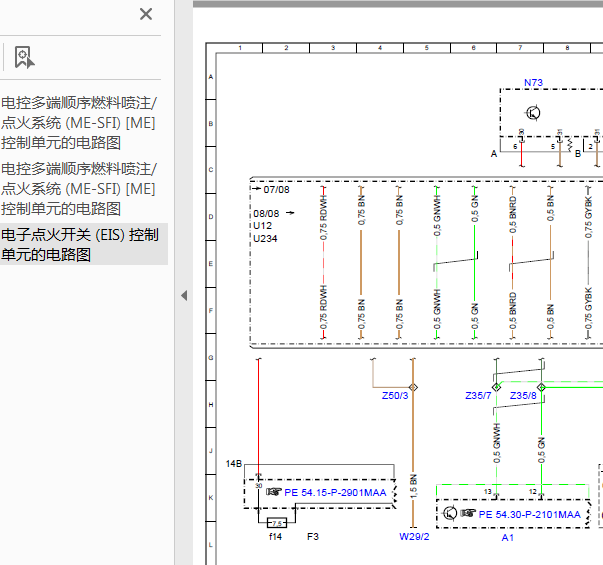Click the F3 label
Screen dimensions: 603x565
click(313, 537)
